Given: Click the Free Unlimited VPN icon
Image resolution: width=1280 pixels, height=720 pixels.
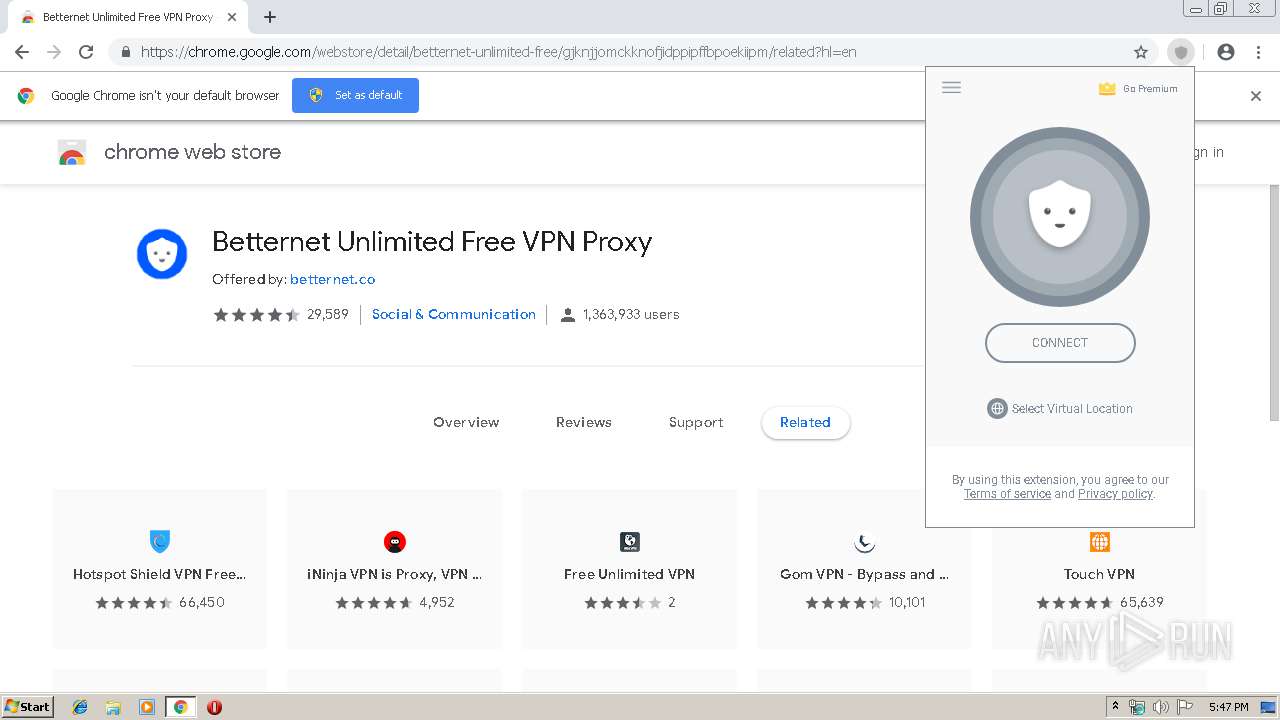Looking at the screenshot, I should pos(630,542).
